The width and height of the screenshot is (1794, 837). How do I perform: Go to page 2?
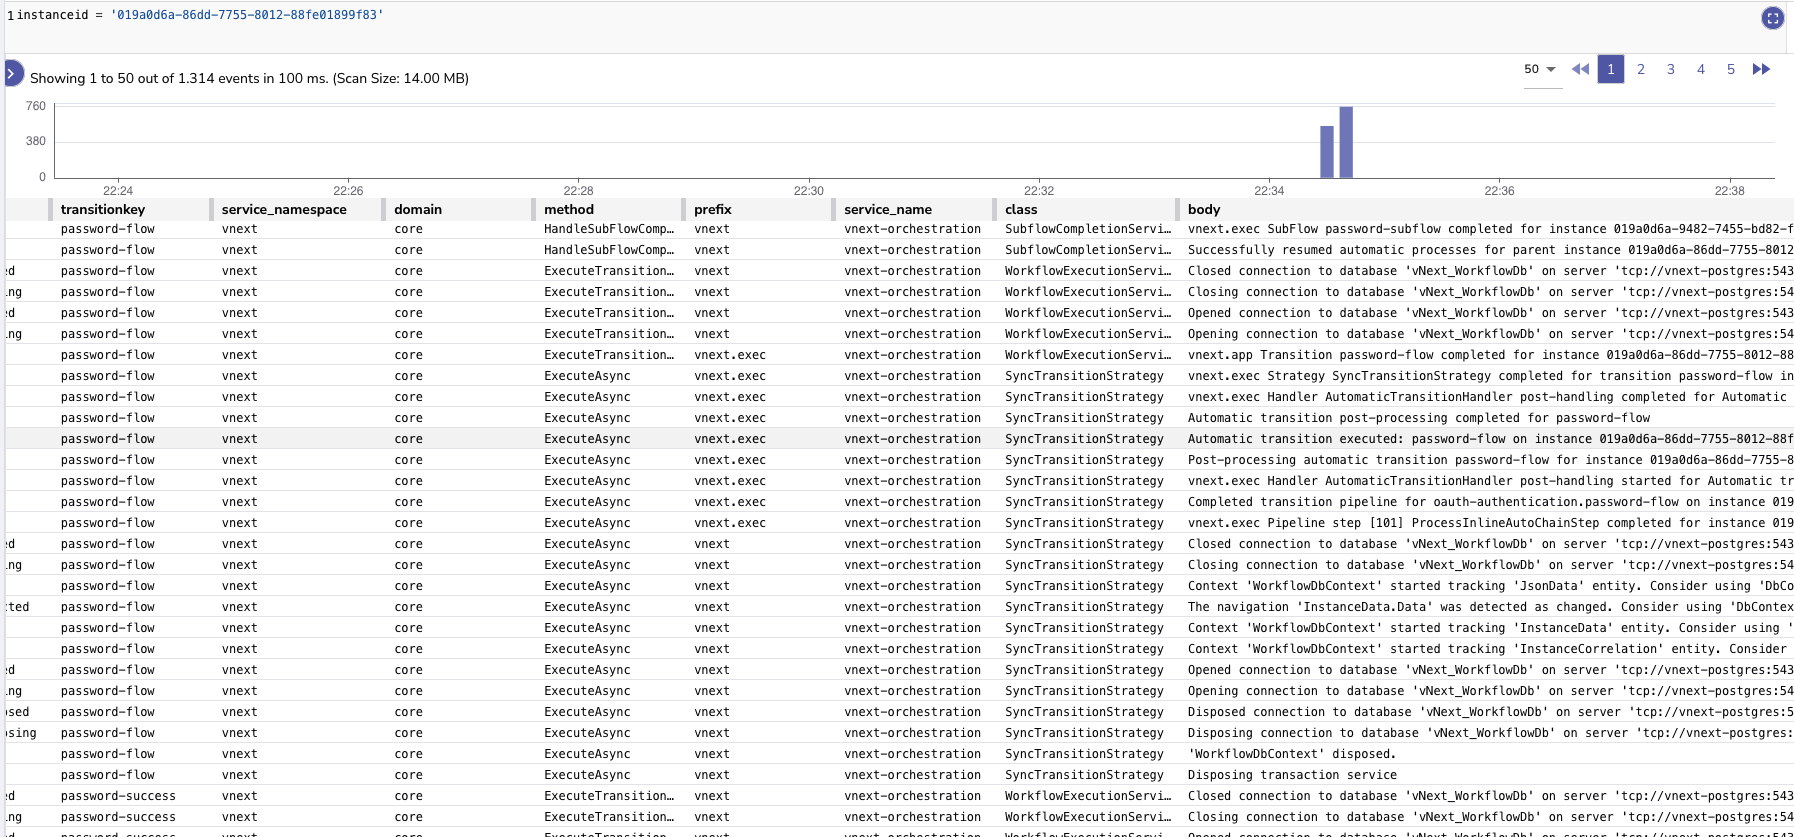point(1641,69)
